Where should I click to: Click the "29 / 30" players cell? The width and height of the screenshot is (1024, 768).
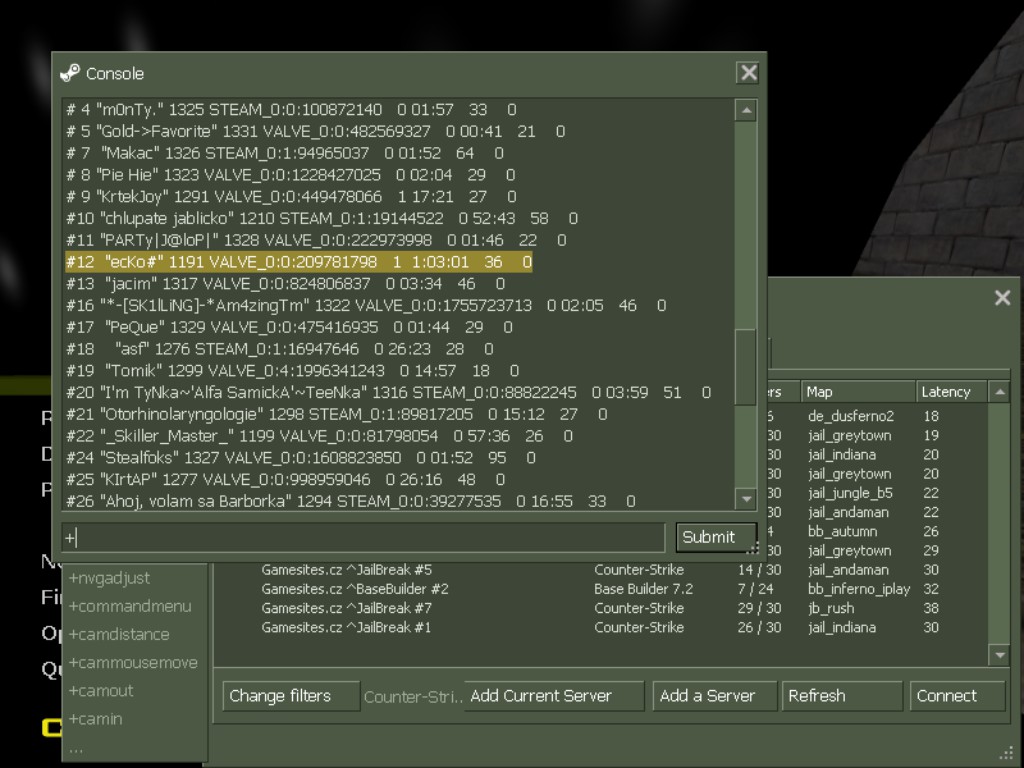coord(759,608)
